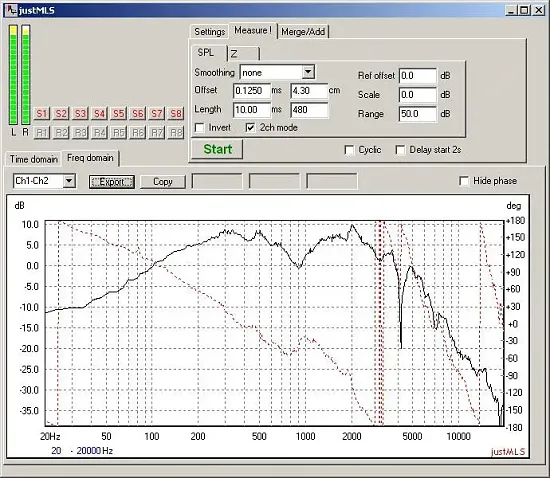Viewport: 550px width, 478px height.
Task: Click the R5 recall slot button
Action: click(119, 133)
